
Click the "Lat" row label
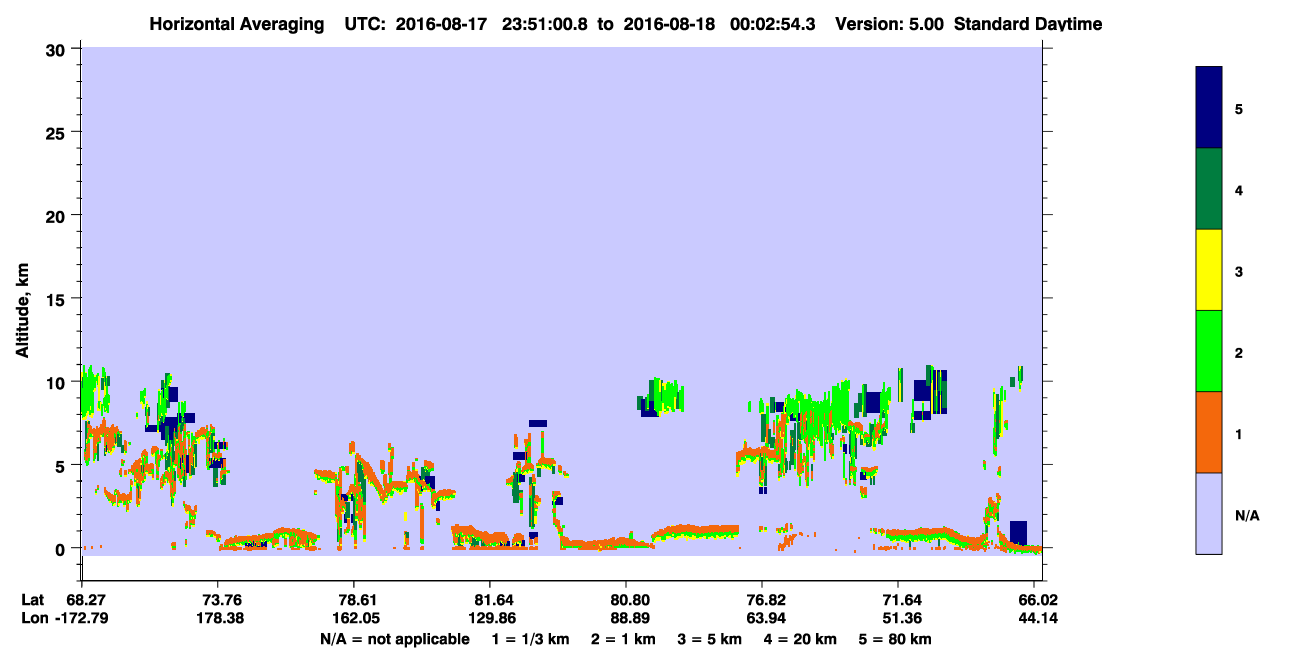tap(33, 600)
